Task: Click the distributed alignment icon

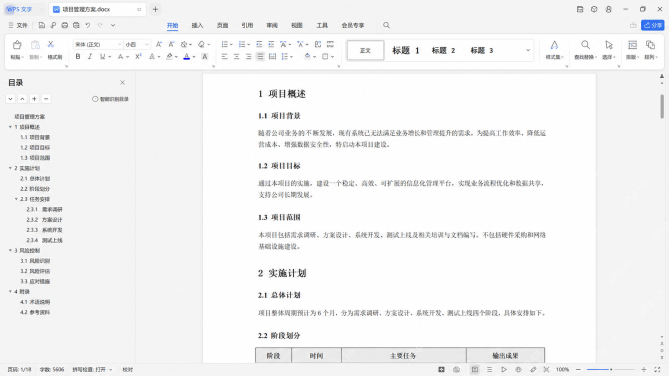Action: [272, 57]
